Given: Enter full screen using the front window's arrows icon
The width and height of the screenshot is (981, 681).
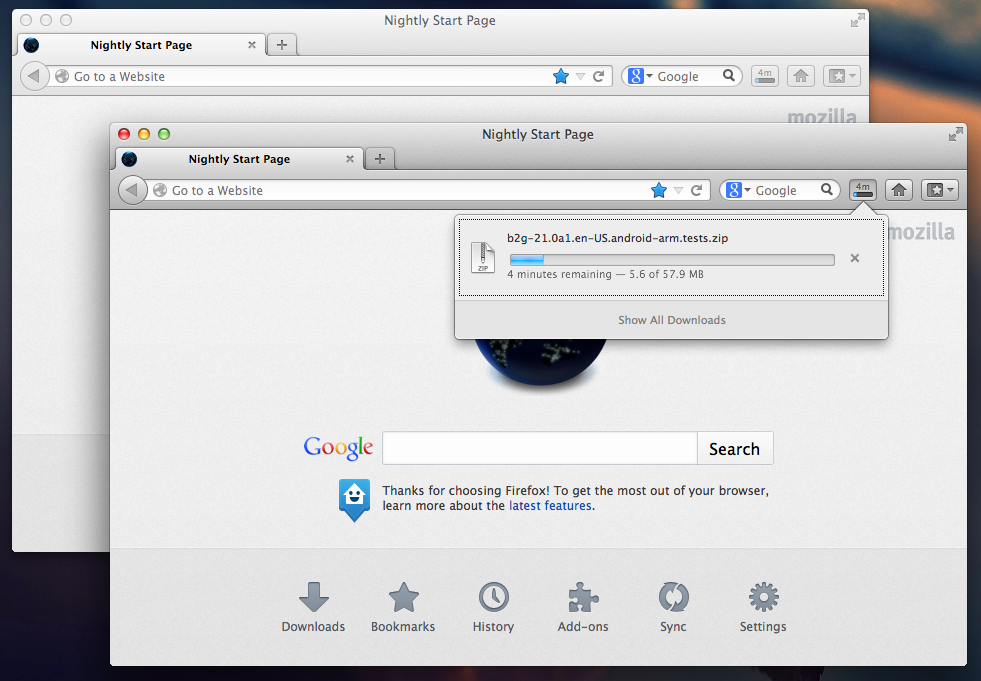Looking at the screenshot, I should pos(955,134).
